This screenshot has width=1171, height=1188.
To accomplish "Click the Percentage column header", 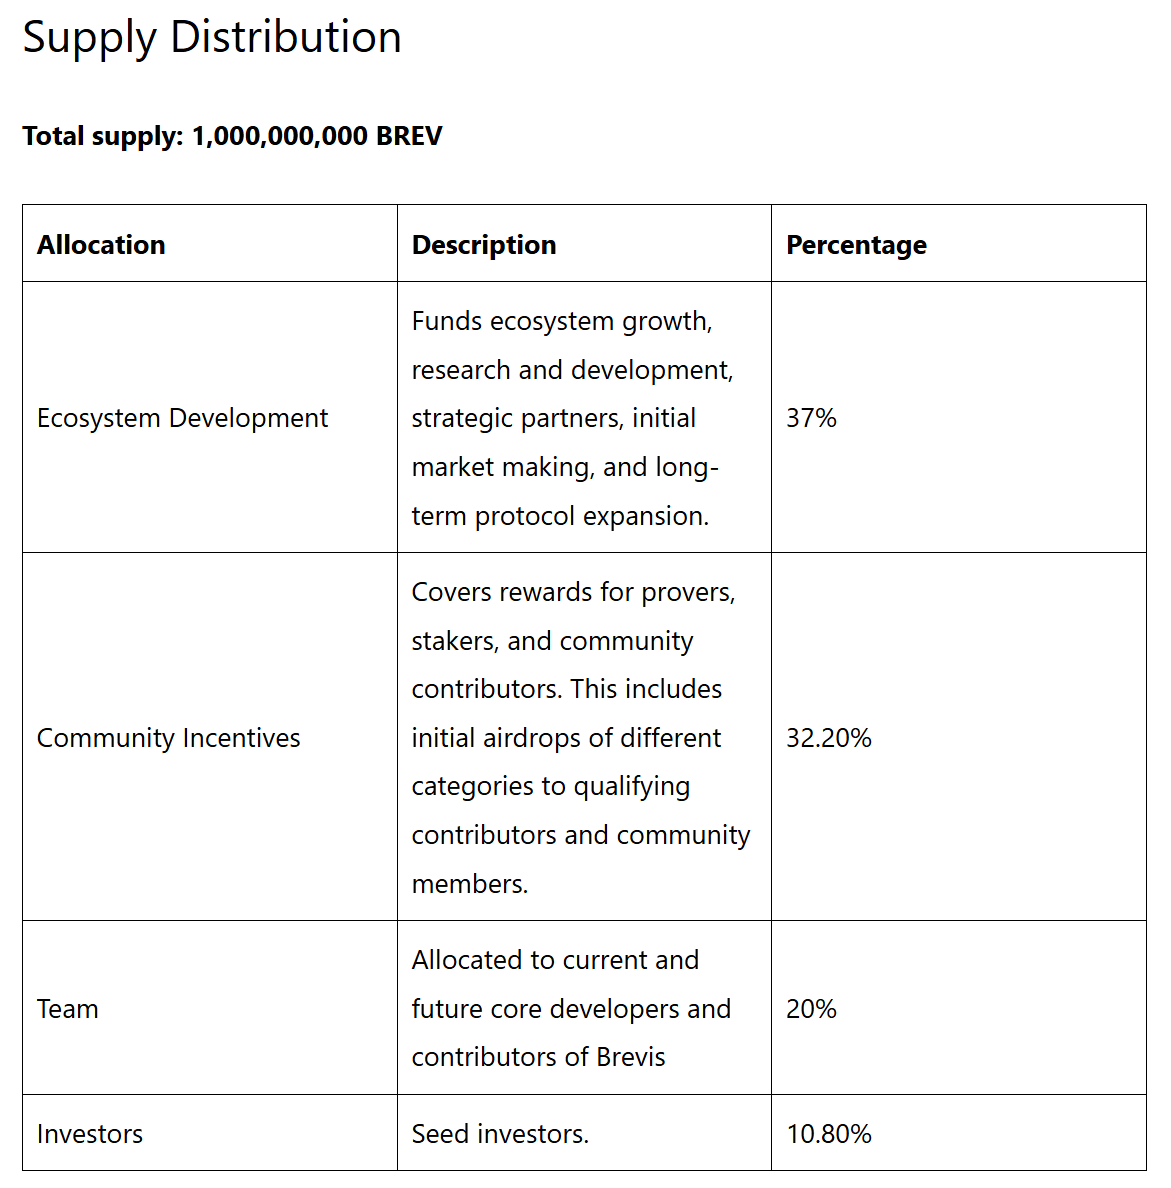I will pos(856,245).
